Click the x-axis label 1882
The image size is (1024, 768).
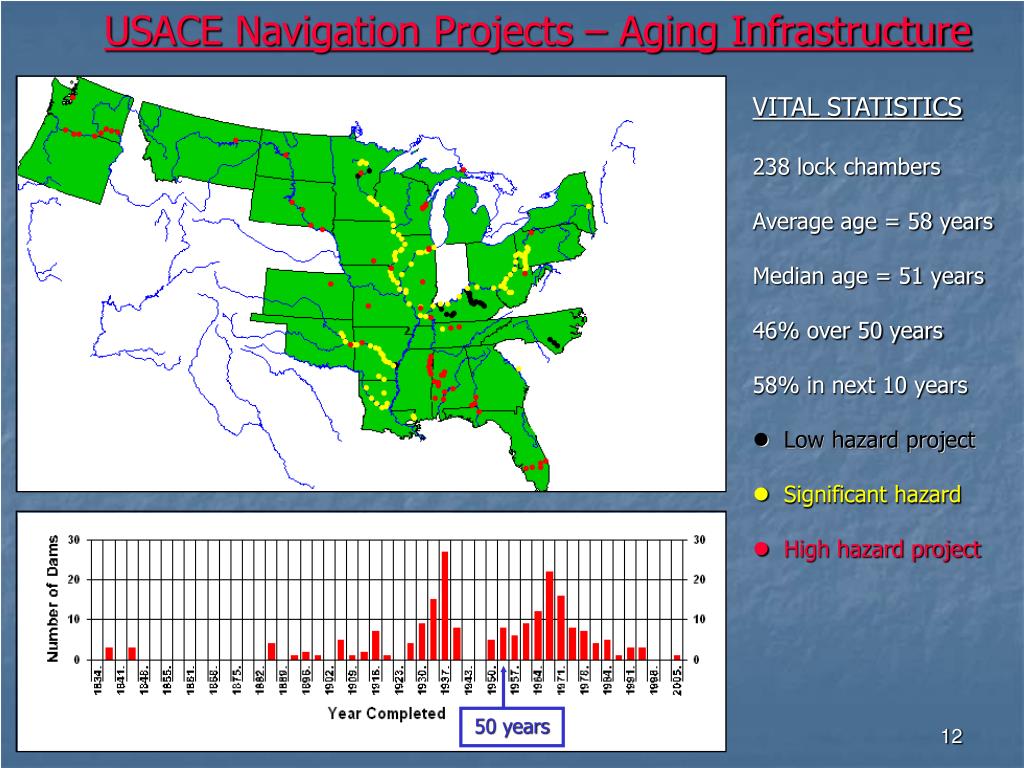coord(260,681)
